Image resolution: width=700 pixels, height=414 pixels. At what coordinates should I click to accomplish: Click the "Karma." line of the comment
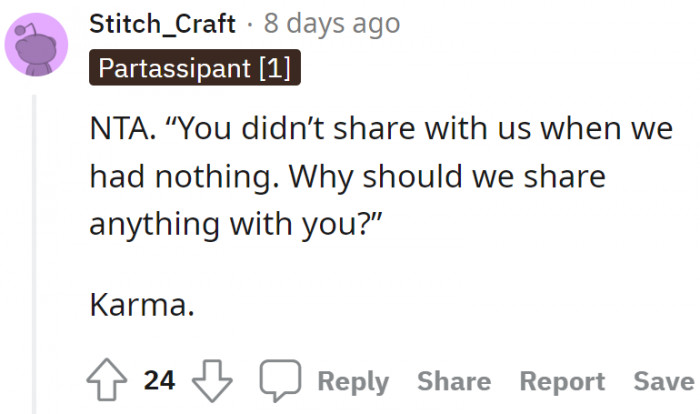click(x=142, y=305)
